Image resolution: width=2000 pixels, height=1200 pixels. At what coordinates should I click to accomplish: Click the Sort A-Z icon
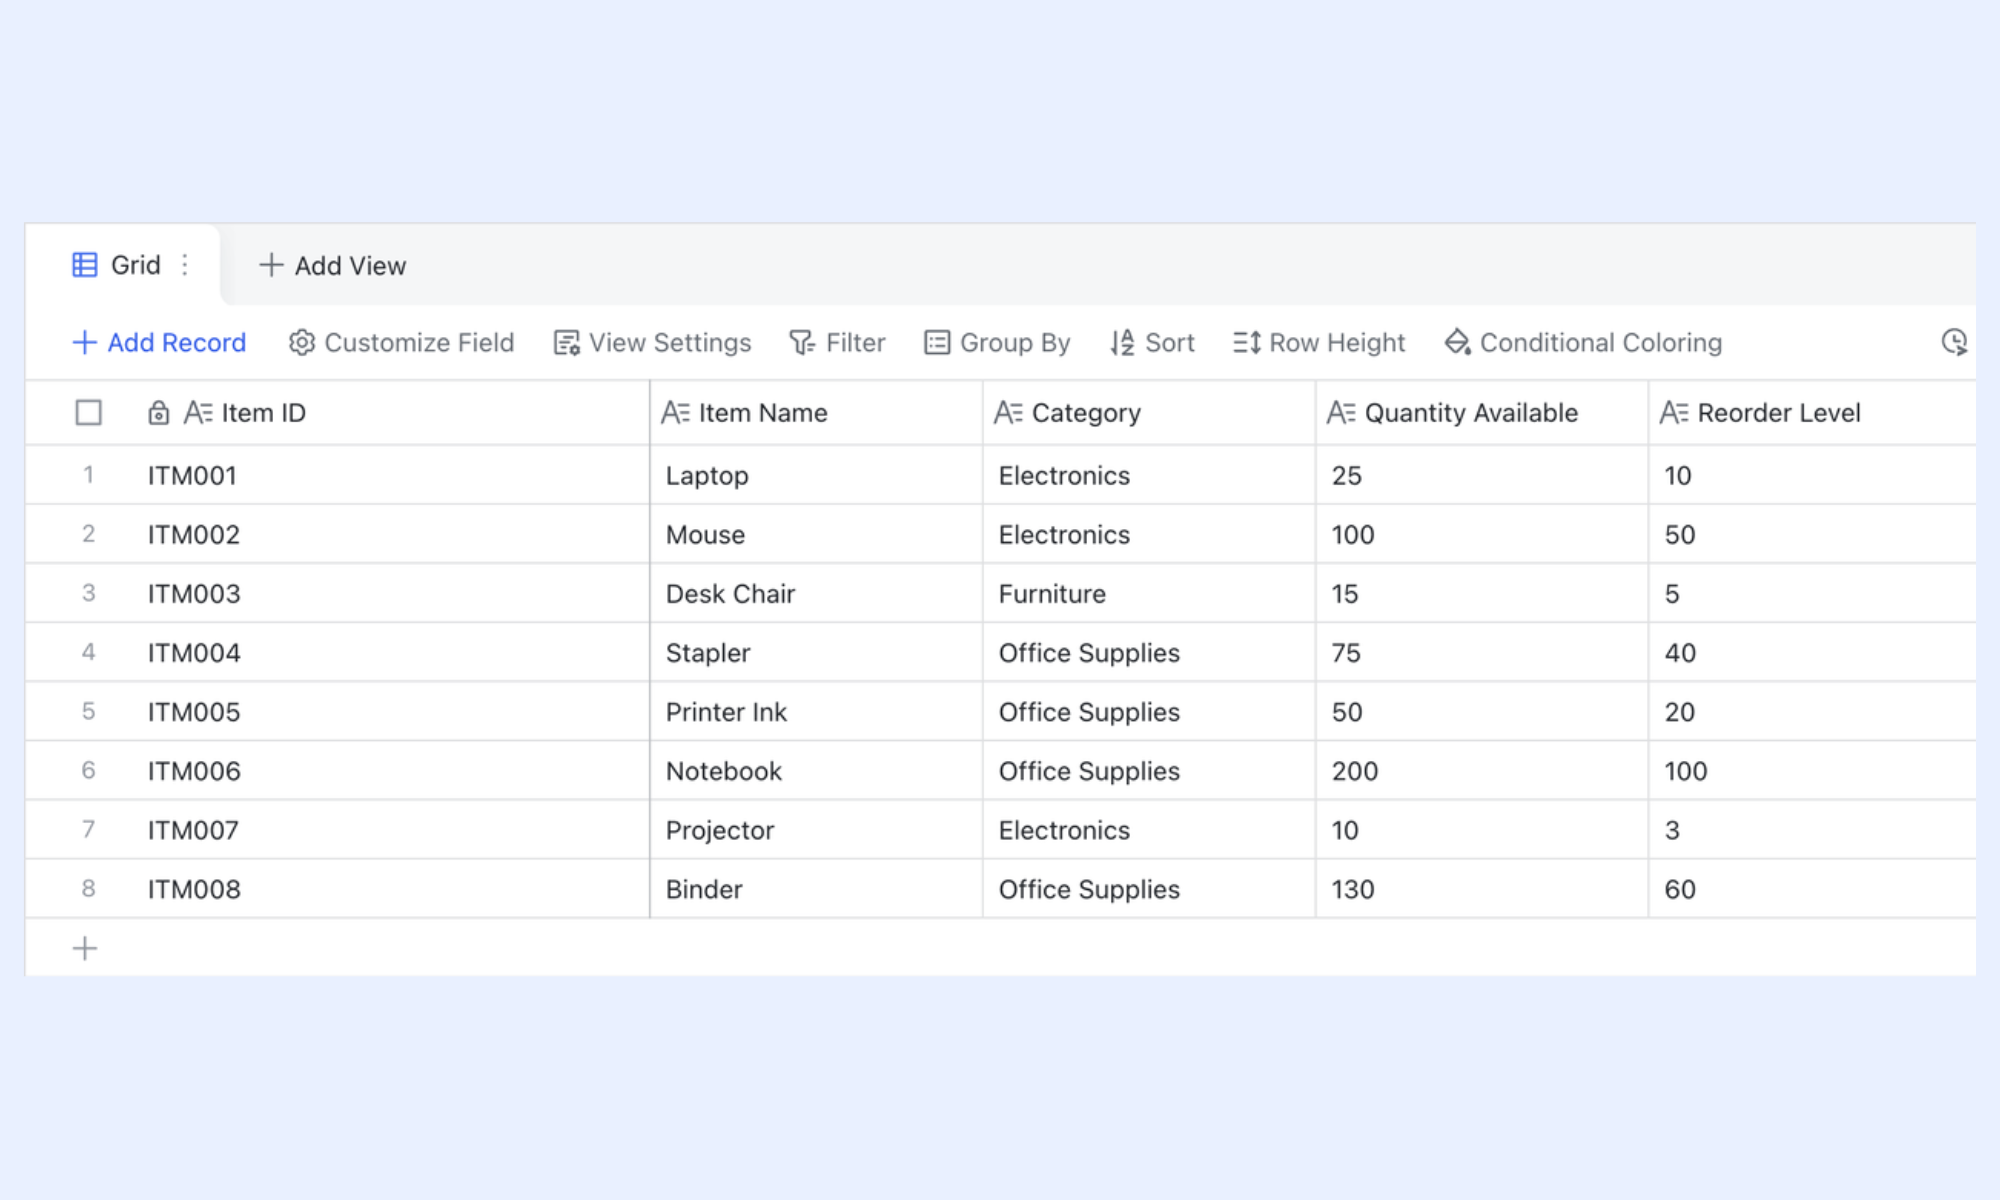pyautogui.click(x=1122, y=343)
